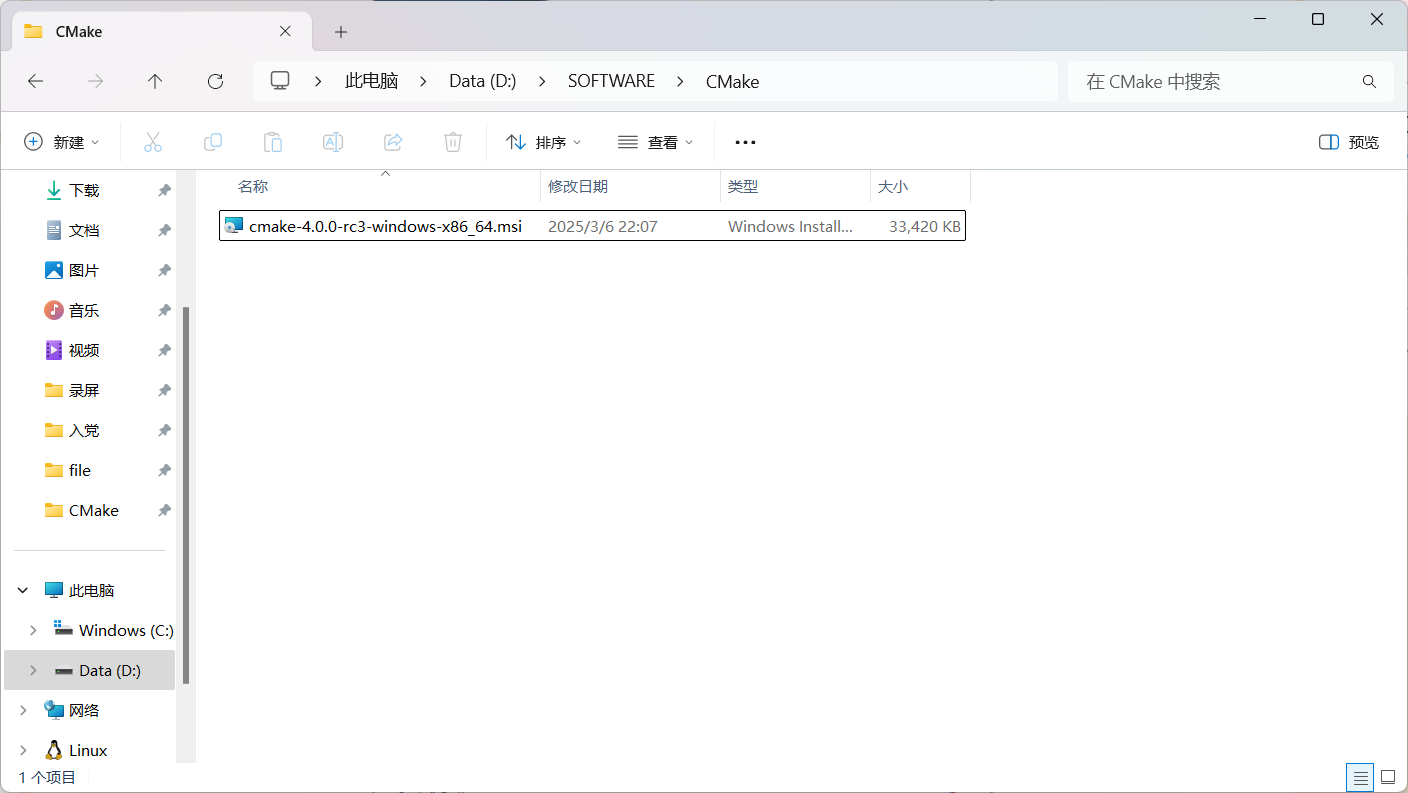The width and height of the screenshot is (1408, 793).
Task: Click the search magnifier icon
Action: (1369, 82)
